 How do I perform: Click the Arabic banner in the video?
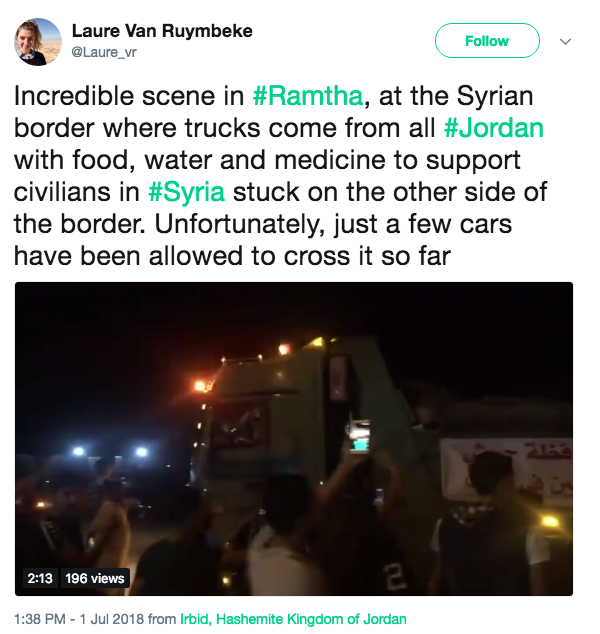point(505,471)
